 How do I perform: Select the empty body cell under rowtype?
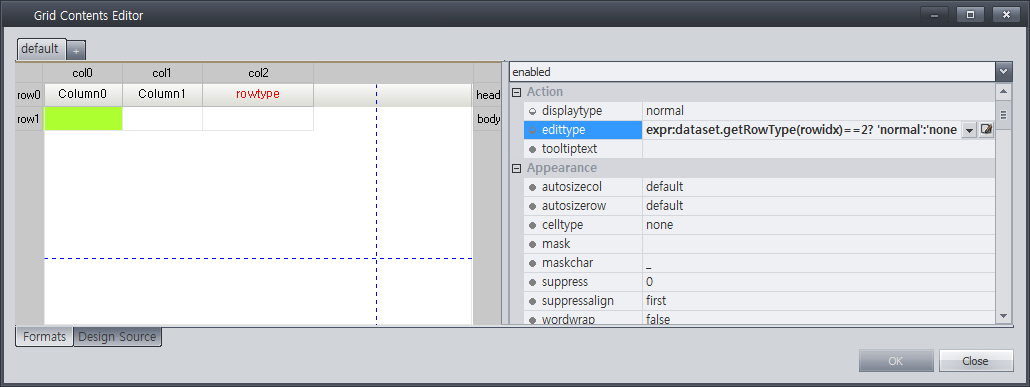[x=258, y=119]
